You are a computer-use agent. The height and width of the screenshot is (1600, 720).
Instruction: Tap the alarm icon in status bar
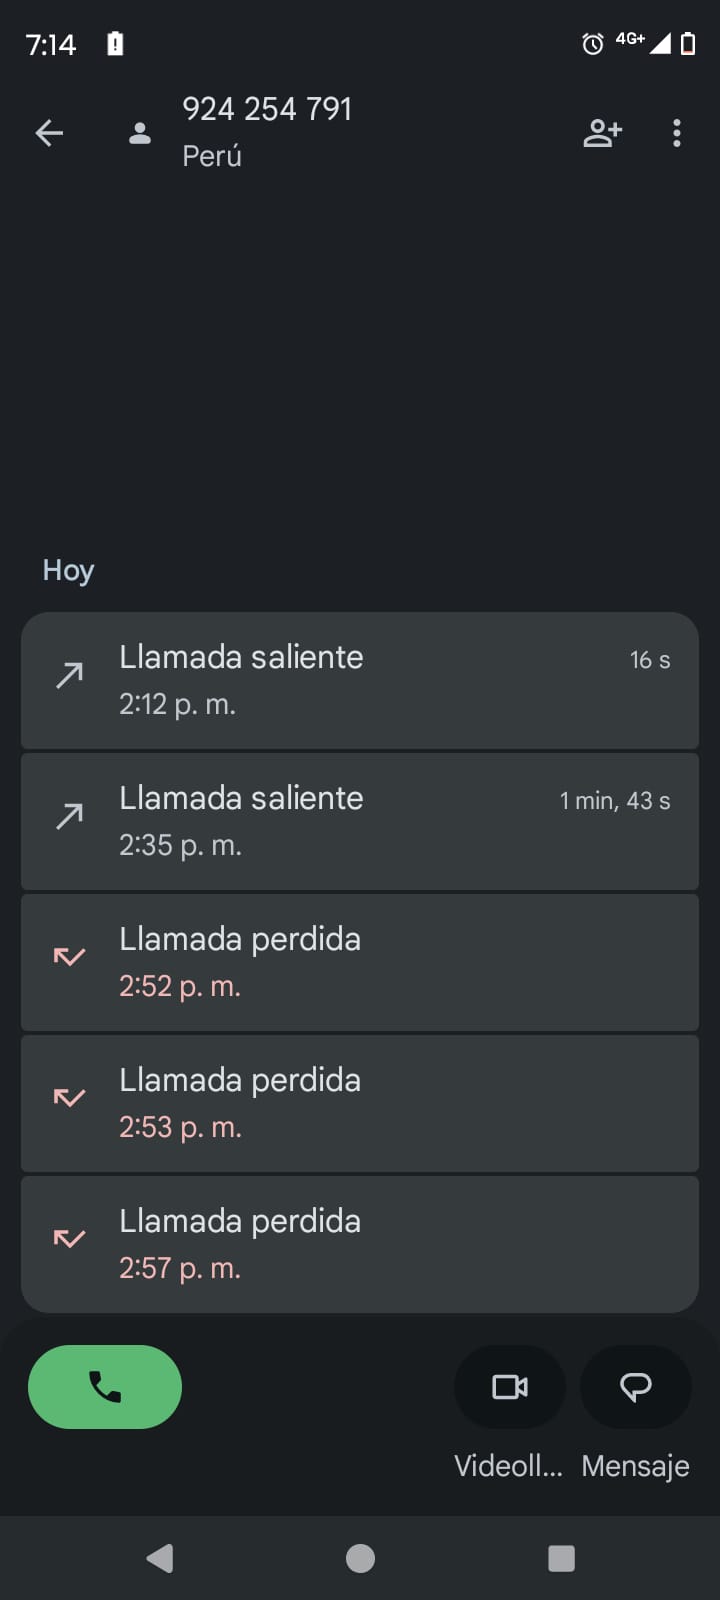pyautogui.click(x=593, y=43)
